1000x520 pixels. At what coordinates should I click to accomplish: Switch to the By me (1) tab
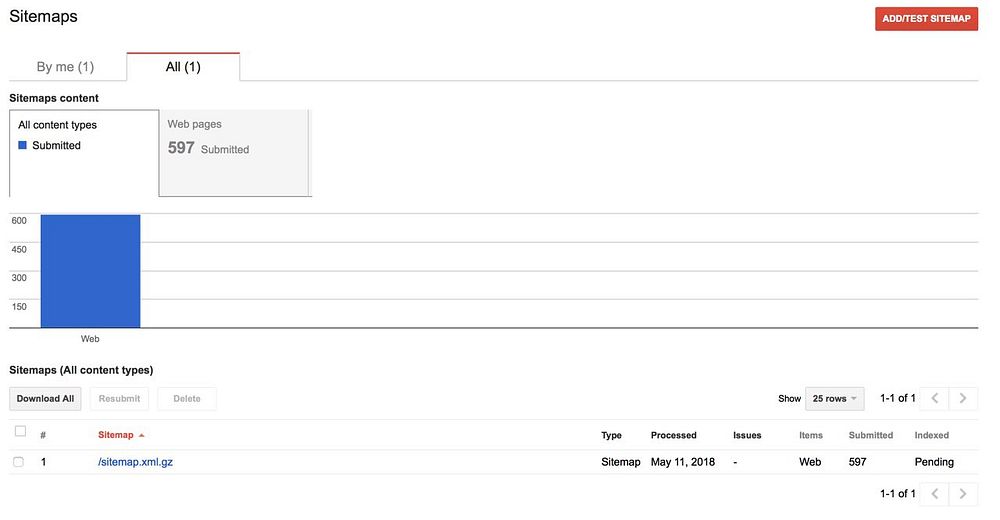(x=65, y=67)
